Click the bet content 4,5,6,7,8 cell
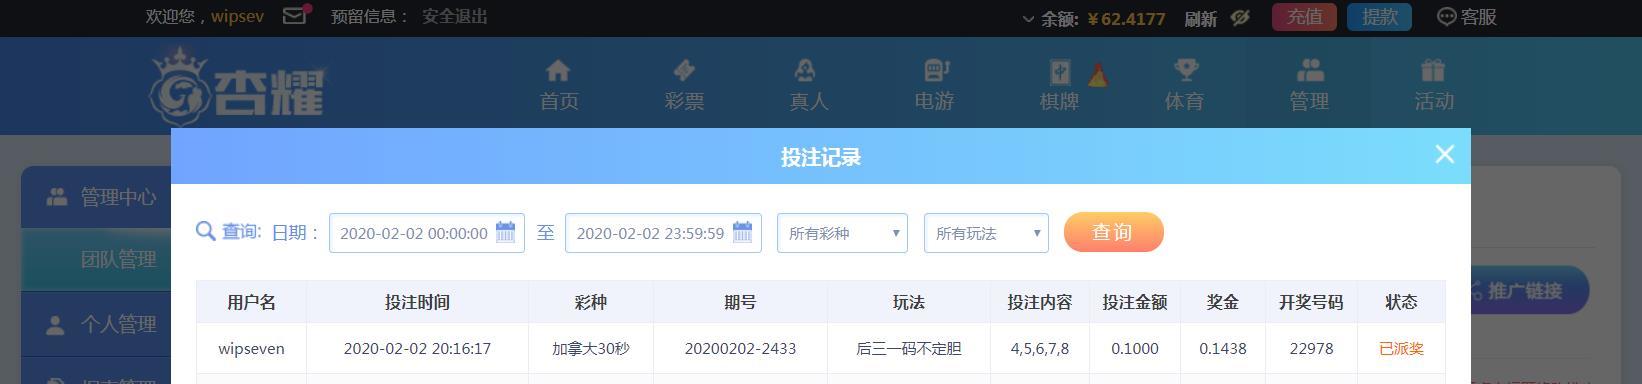 1040,349
